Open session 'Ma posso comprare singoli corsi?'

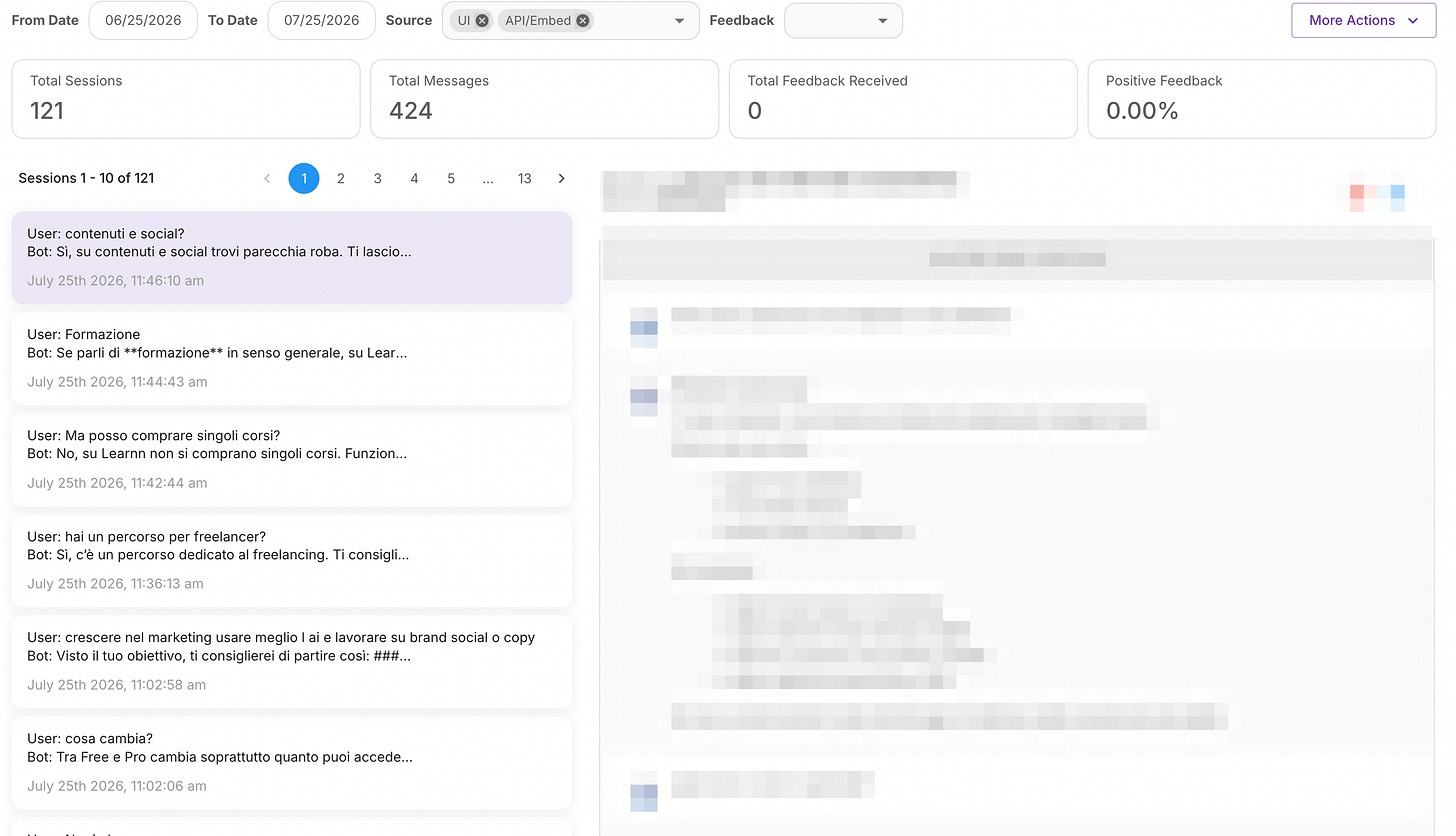tap(292, 459)
